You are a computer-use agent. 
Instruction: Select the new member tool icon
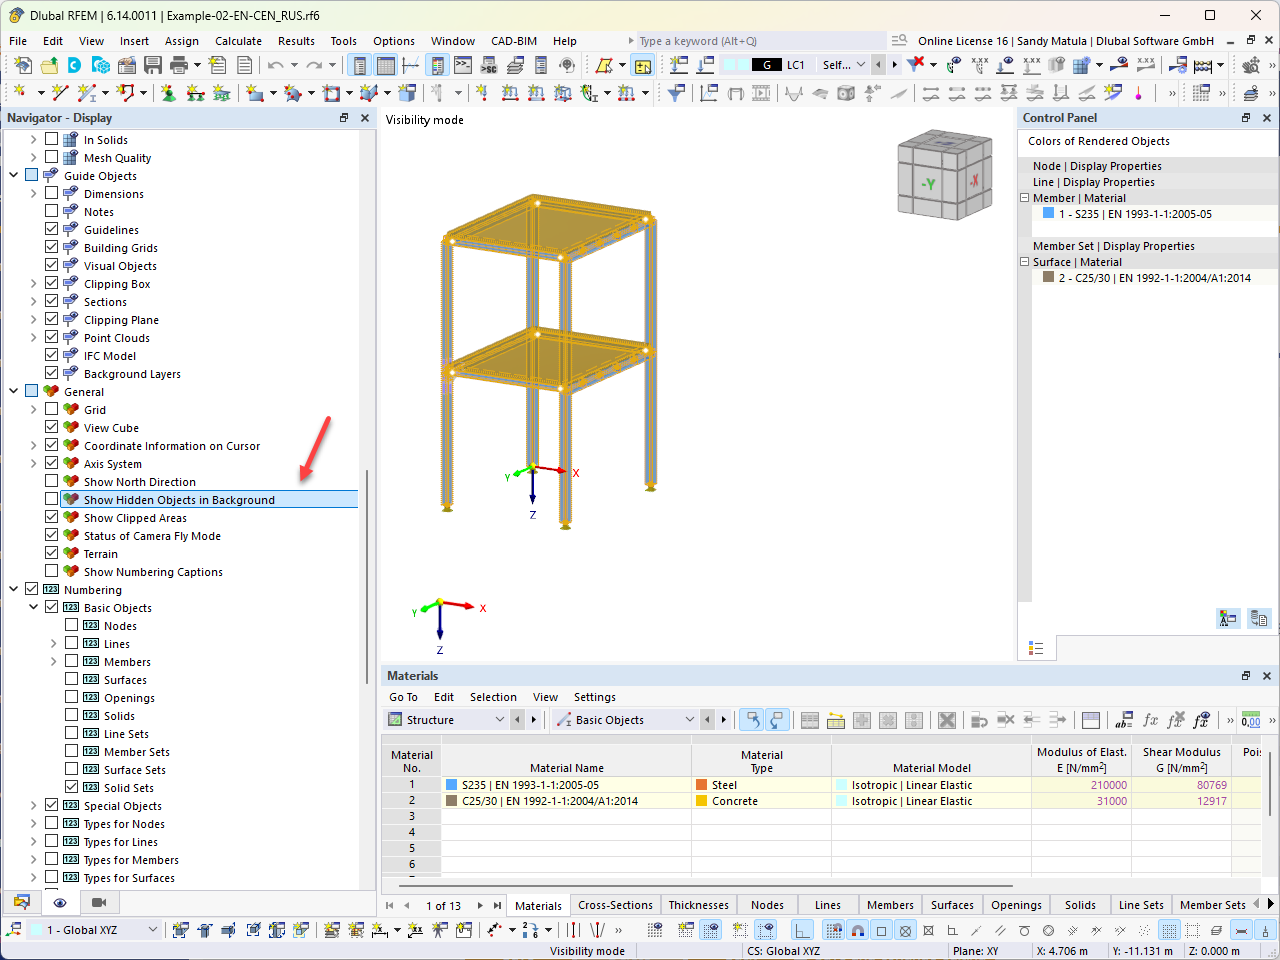pos(88,93)
